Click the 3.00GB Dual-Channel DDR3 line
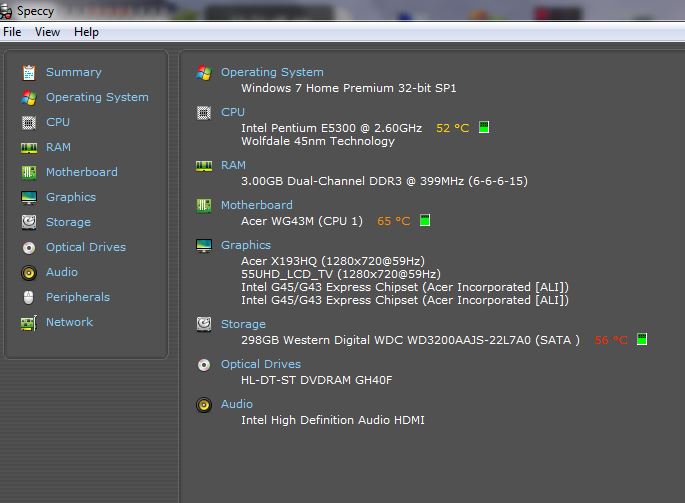This screenshot has height=503, width=685. pos(384,181)
